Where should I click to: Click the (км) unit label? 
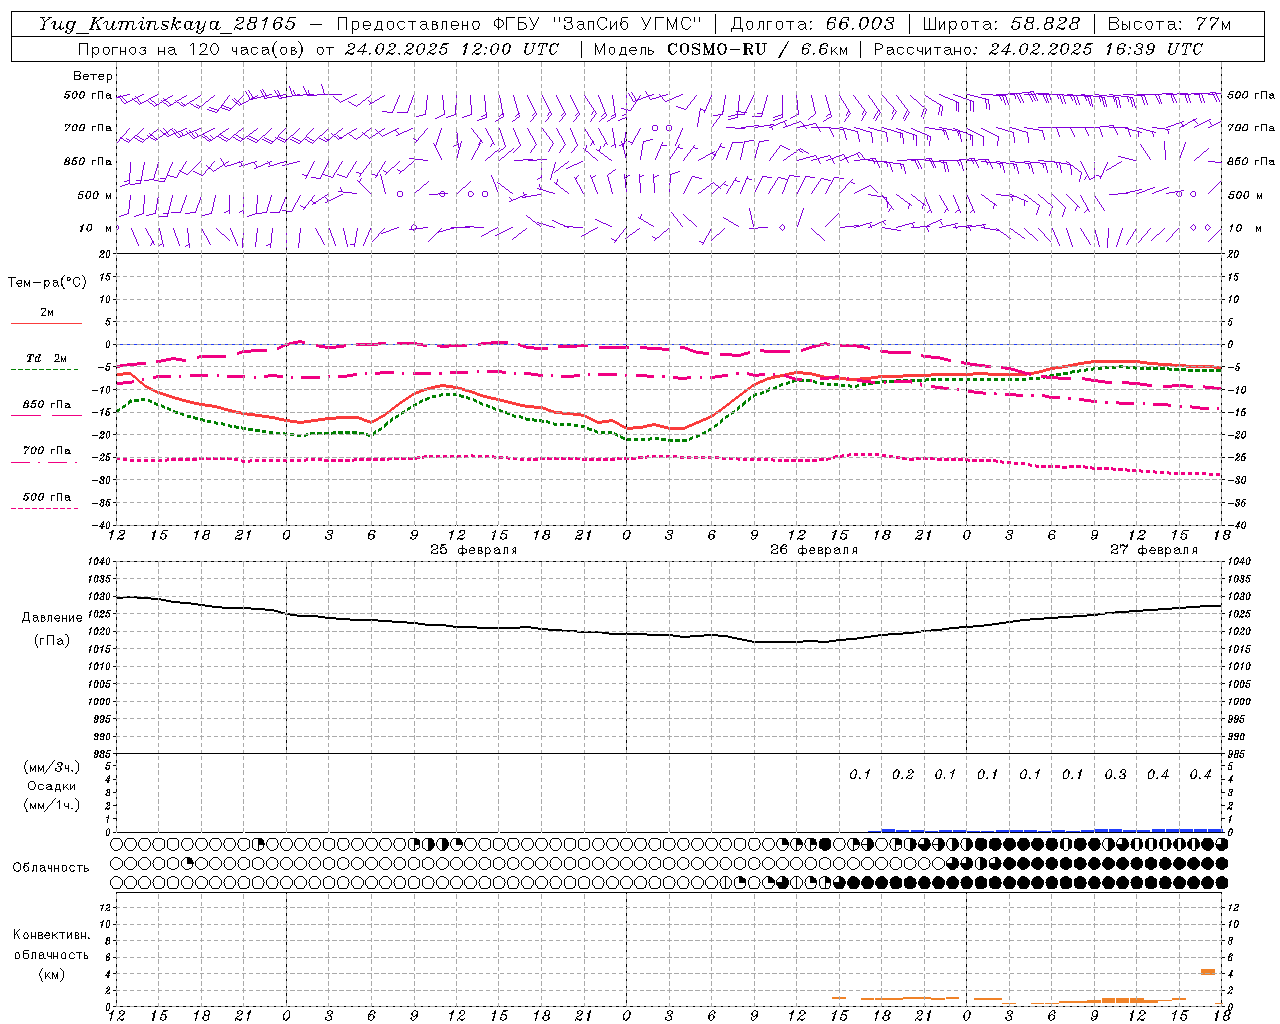[x=51, y=973]
